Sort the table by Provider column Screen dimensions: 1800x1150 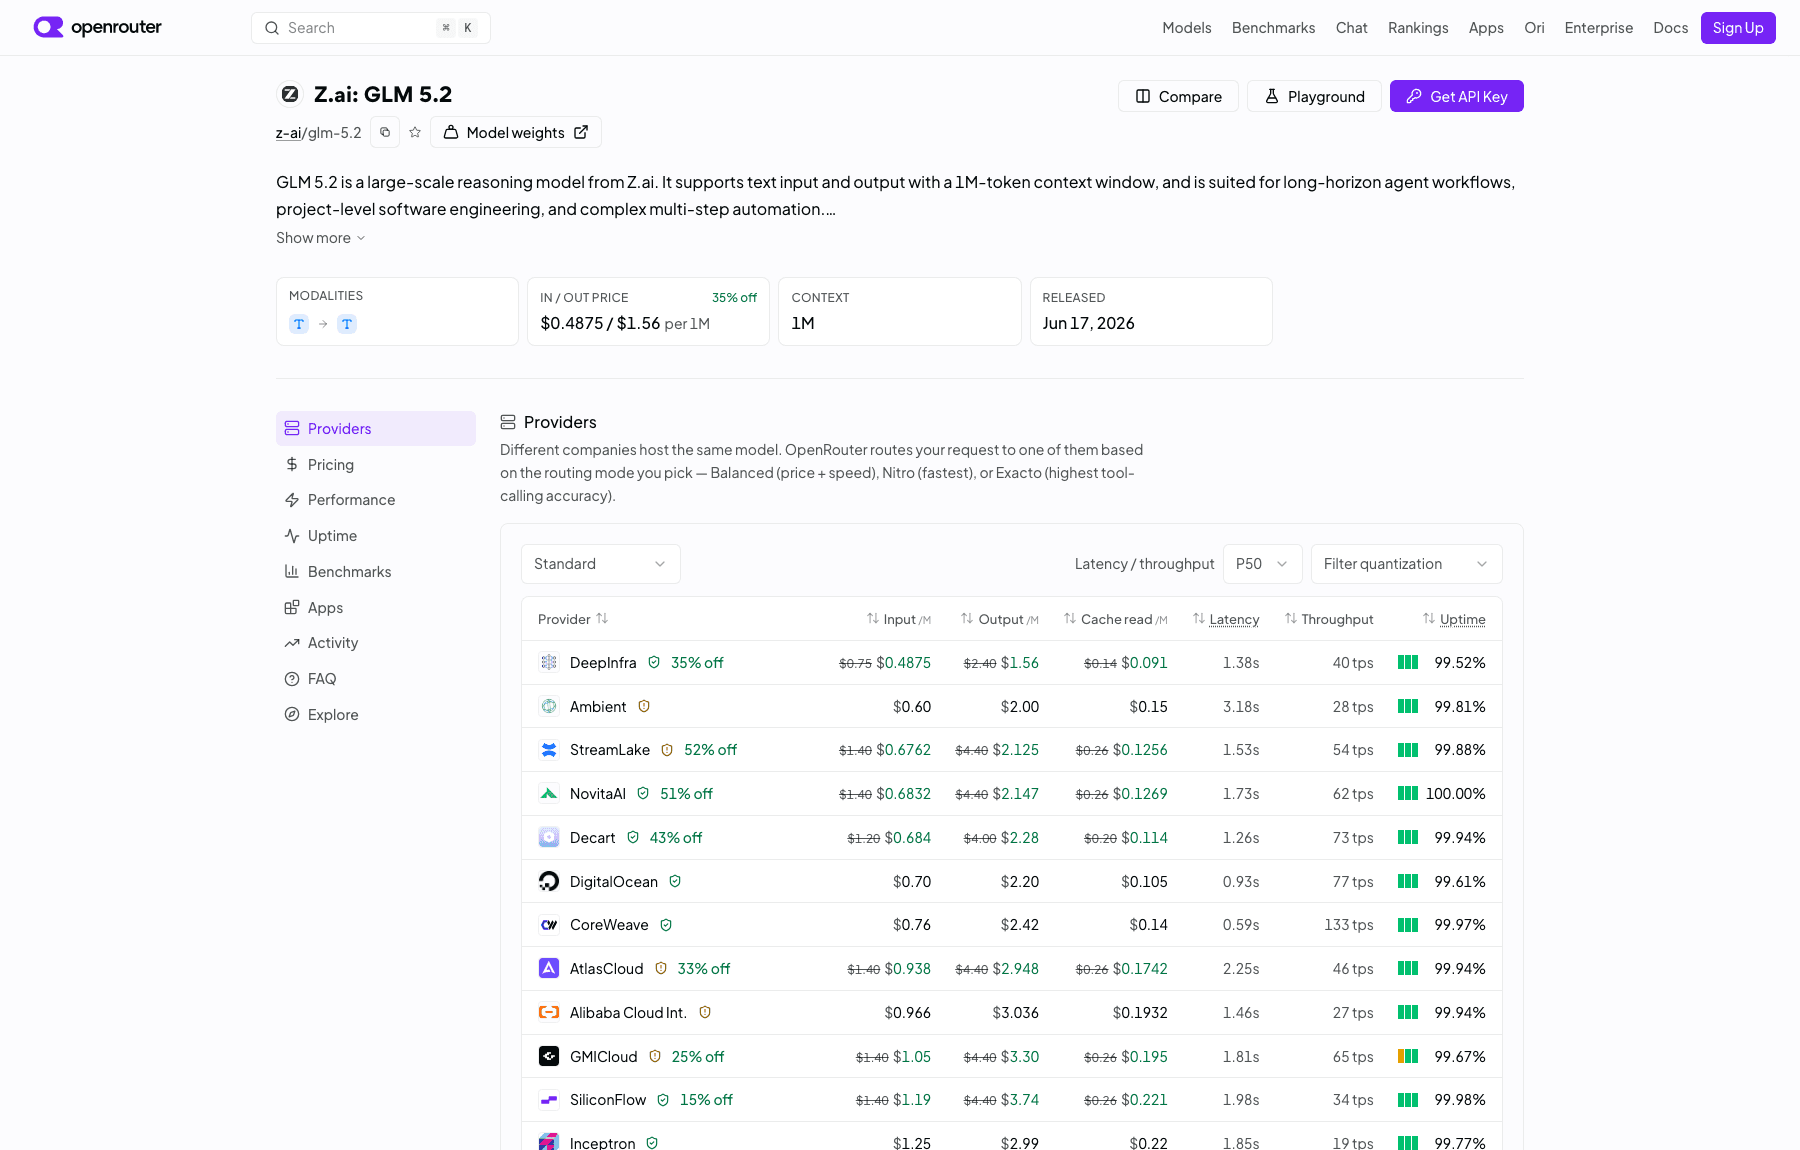click(x=573, y=619)
